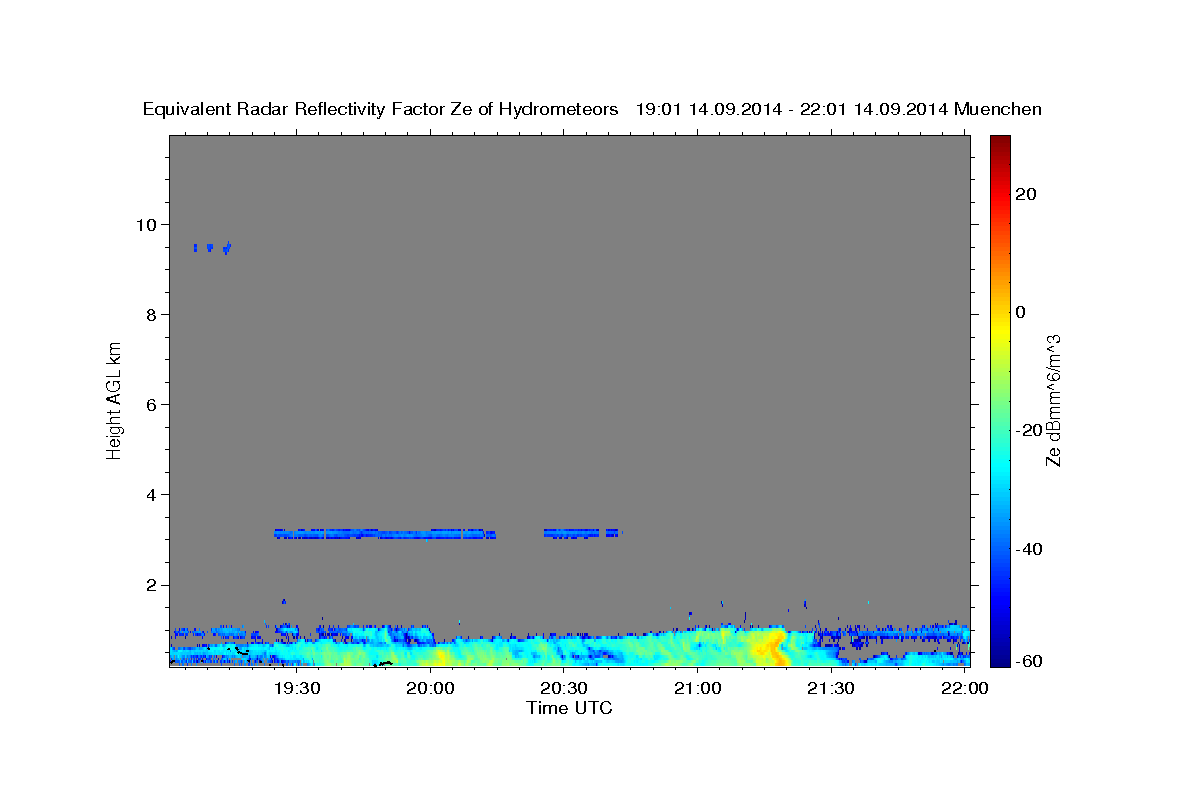Click the 'Muenchen' location label in title
Screen dimensions: 1200x800
(x=998, y=110)
